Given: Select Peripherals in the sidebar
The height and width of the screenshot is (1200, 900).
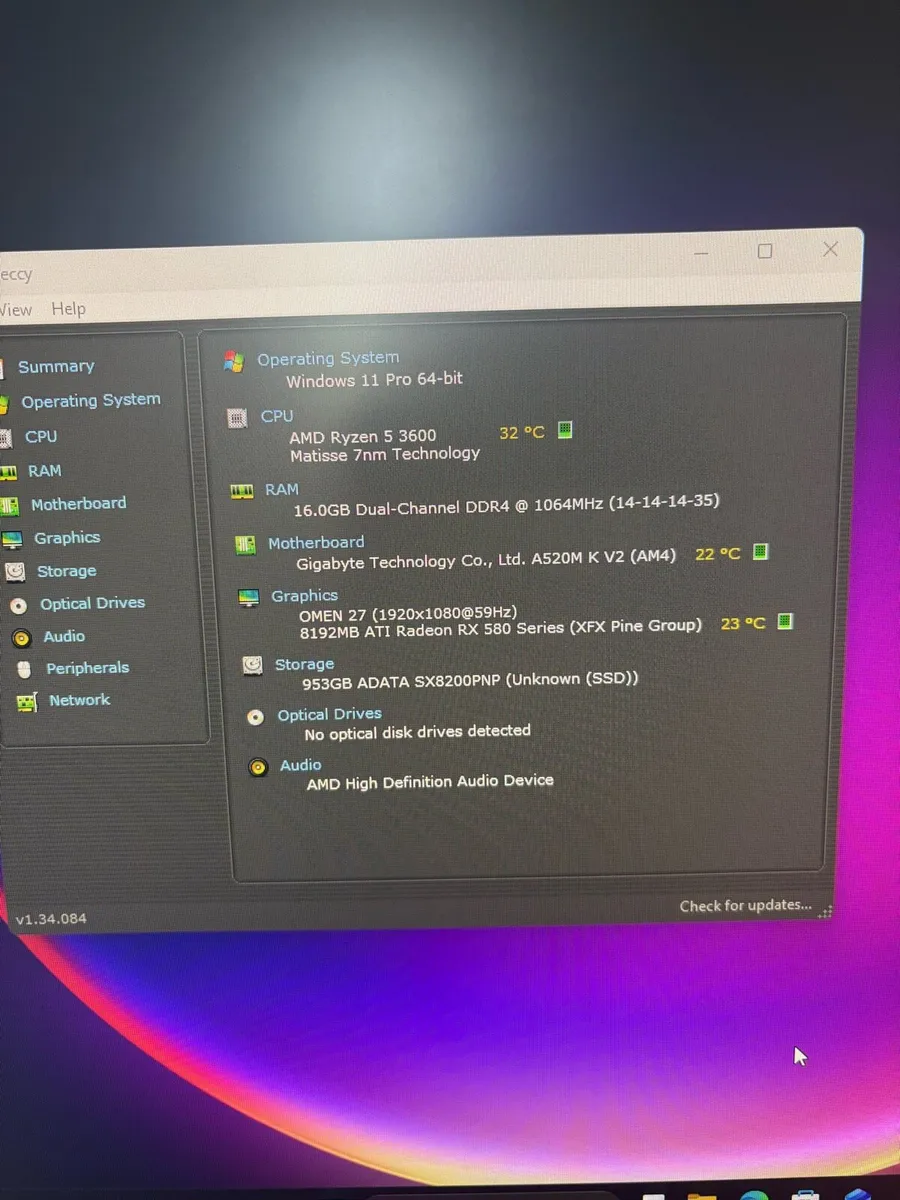Looking at the screenshot, I should pos(87,668).
